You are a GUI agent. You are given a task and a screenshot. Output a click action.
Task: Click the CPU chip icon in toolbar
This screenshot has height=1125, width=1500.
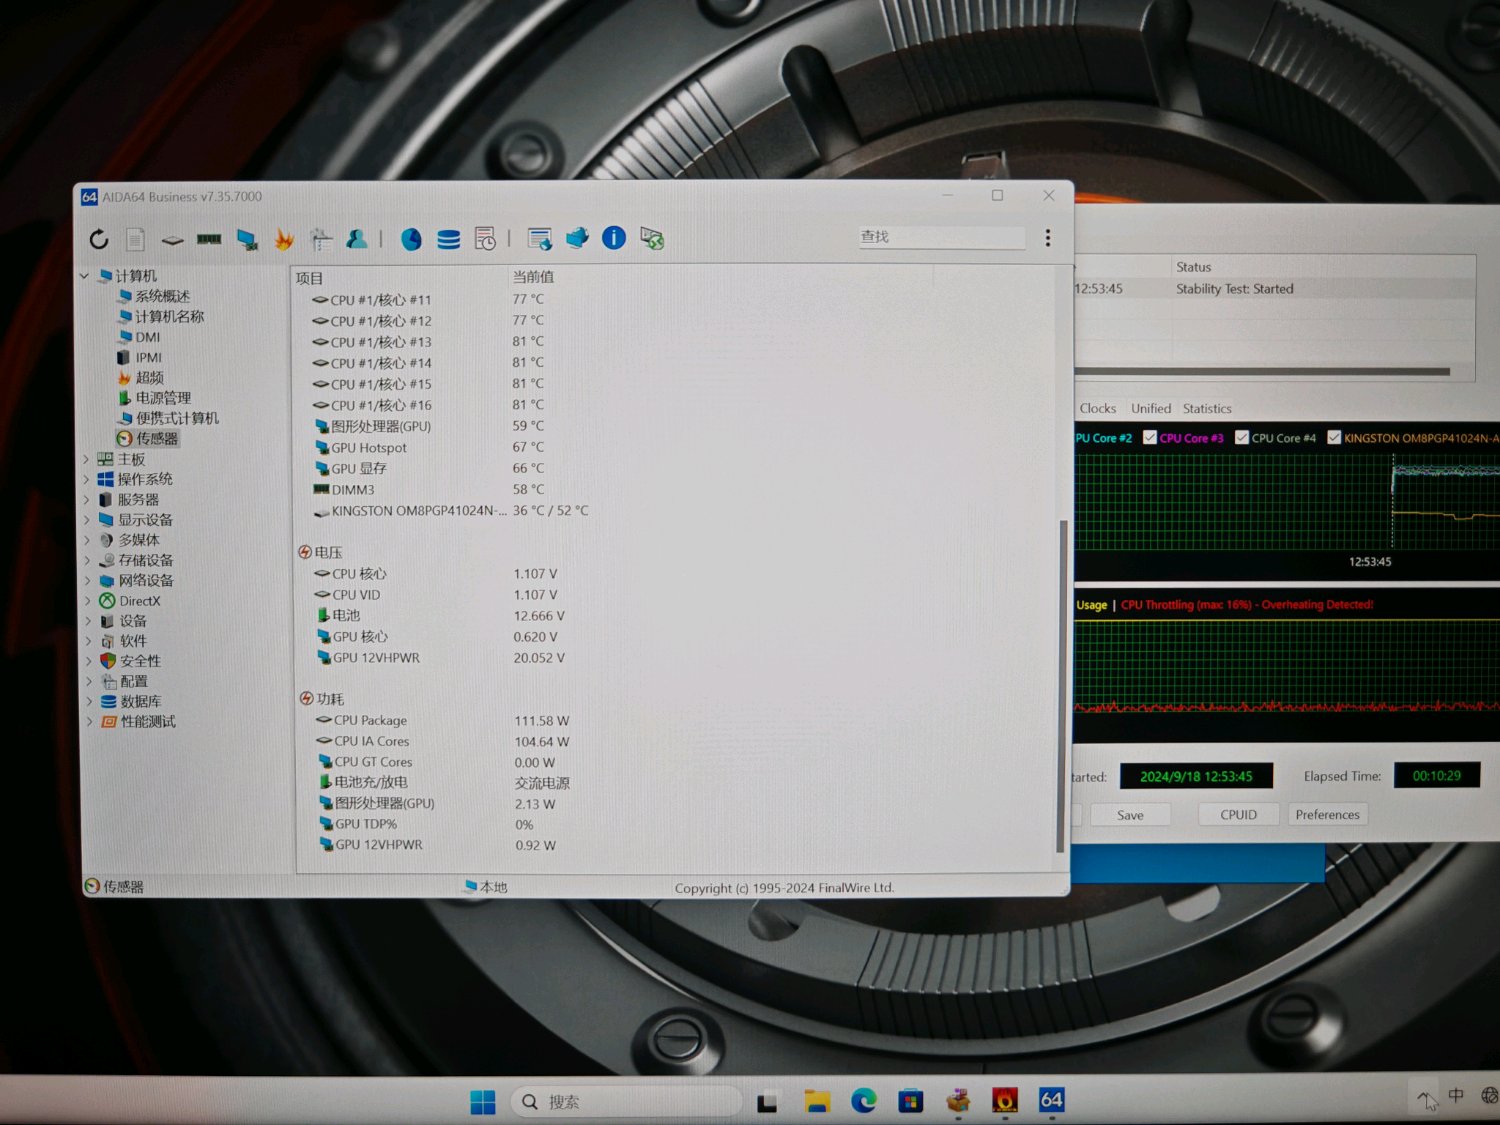coord(173,240)
